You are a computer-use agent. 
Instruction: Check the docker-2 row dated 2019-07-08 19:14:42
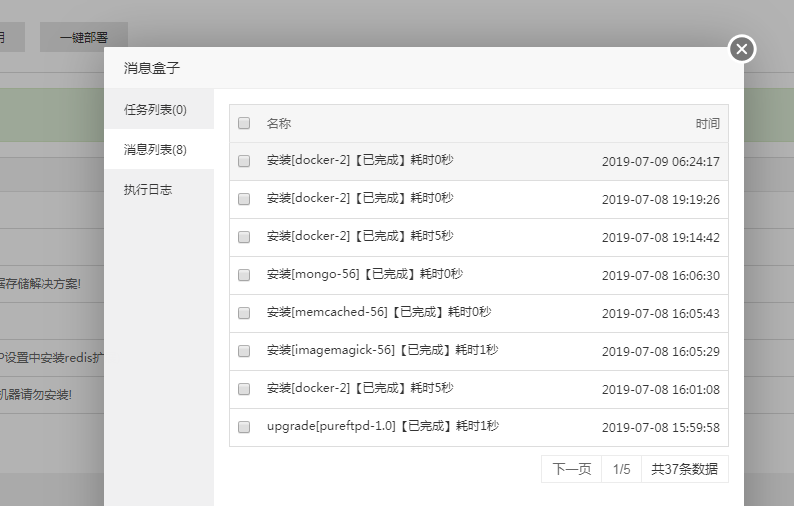244,237
